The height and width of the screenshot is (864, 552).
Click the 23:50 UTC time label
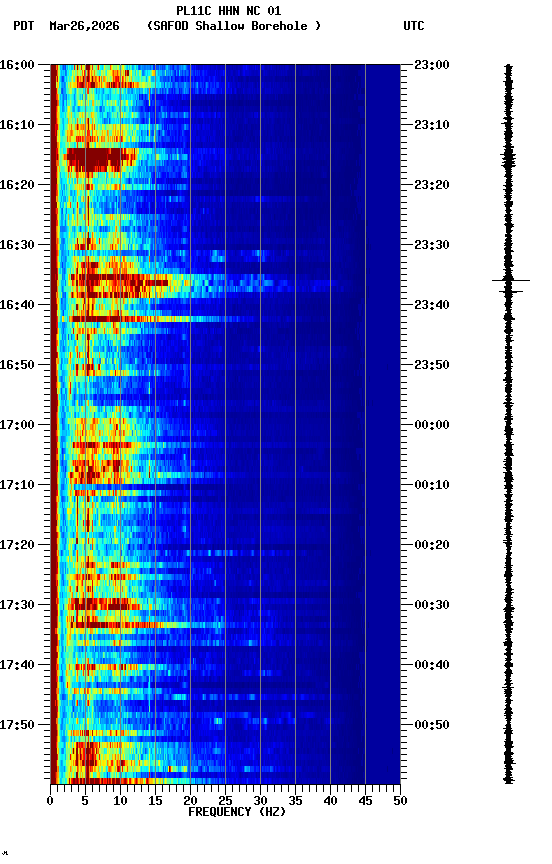pyautogui.click(x=432, y=365)
